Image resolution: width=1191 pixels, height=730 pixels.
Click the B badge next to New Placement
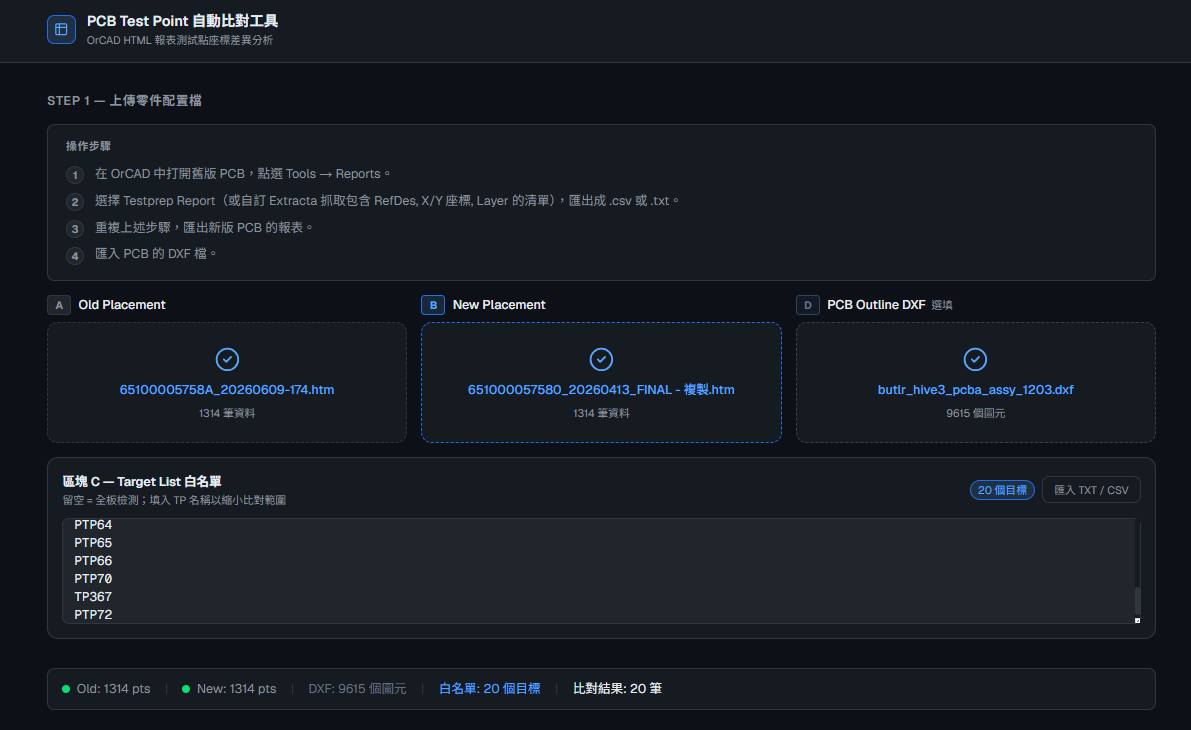coord(433,305)
